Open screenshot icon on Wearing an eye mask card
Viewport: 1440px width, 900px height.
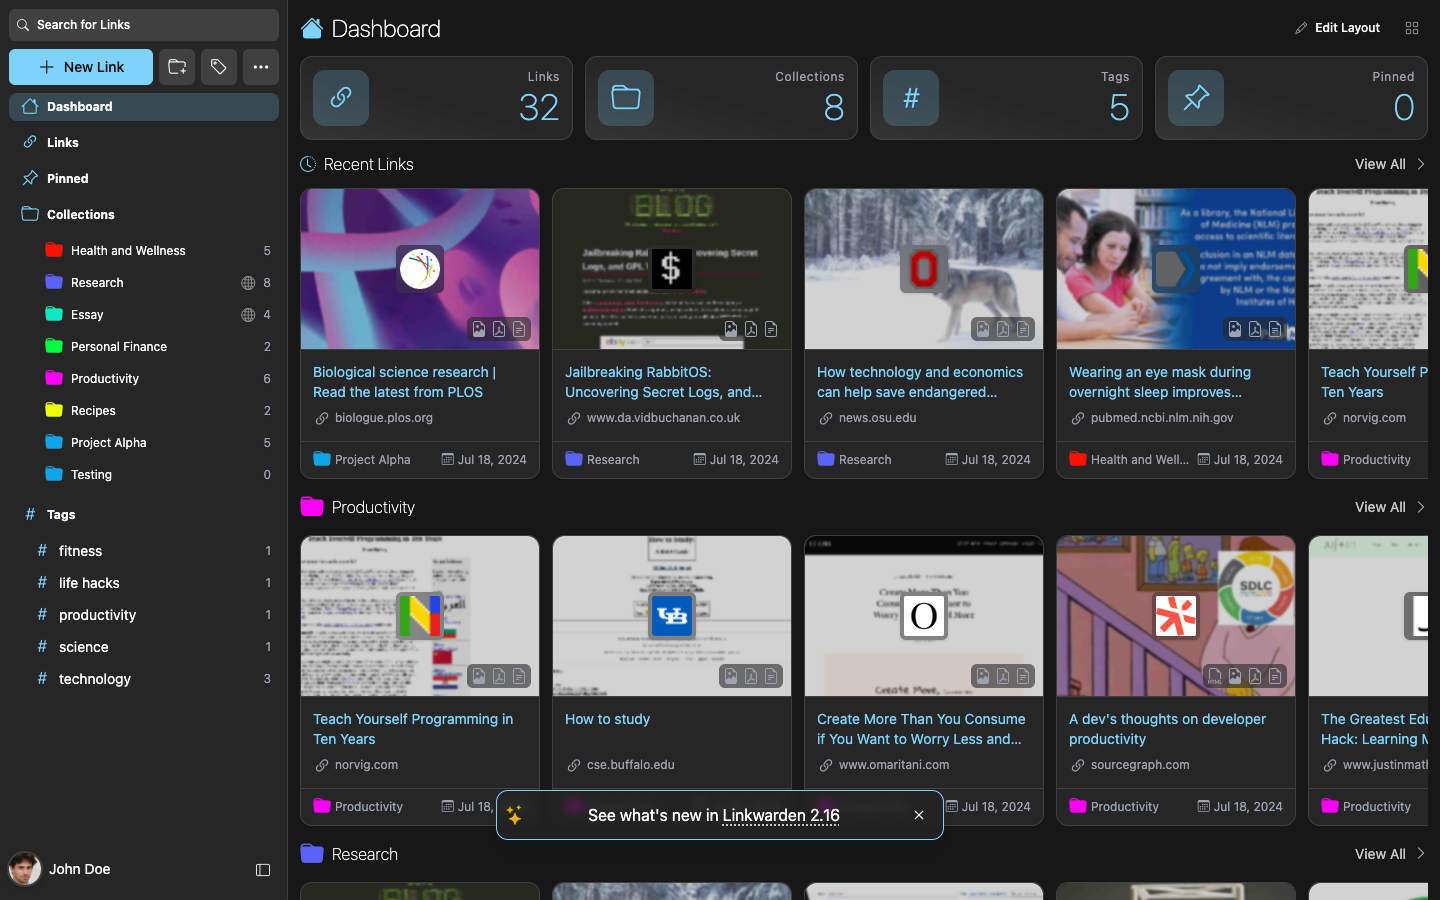(1235, 329)
